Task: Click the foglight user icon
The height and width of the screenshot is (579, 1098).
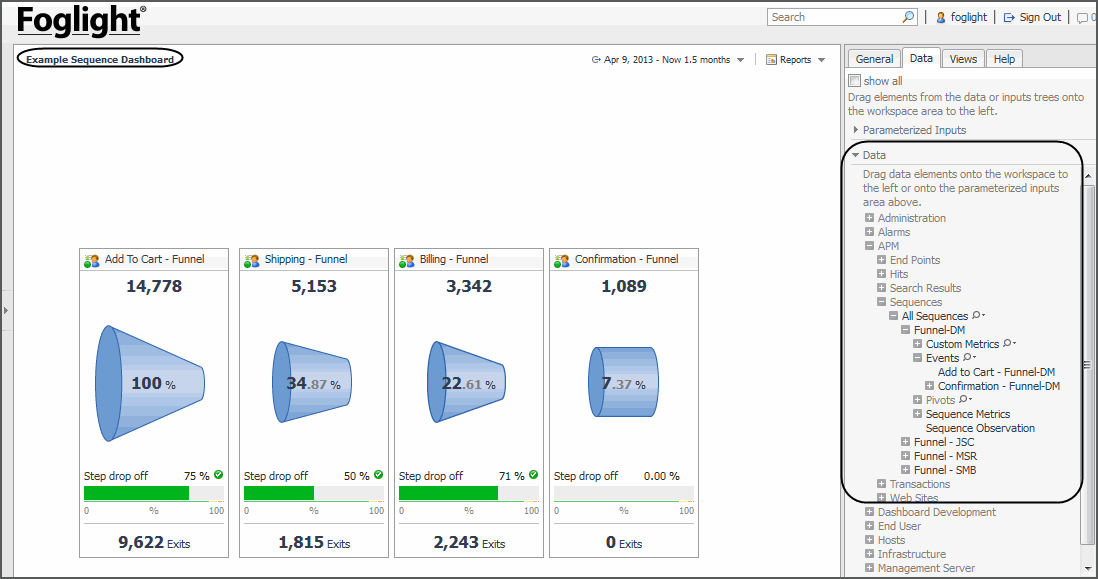Action: coord(941,18)
